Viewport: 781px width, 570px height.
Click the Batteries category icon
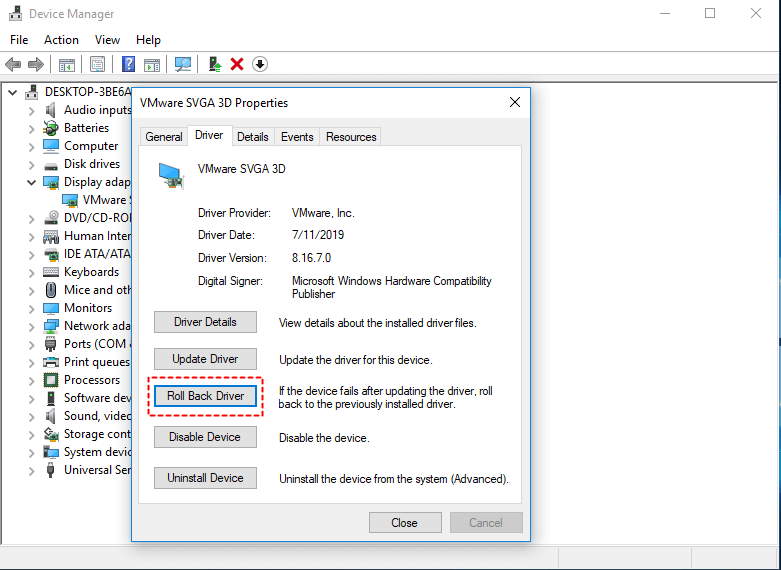(51, 128)
